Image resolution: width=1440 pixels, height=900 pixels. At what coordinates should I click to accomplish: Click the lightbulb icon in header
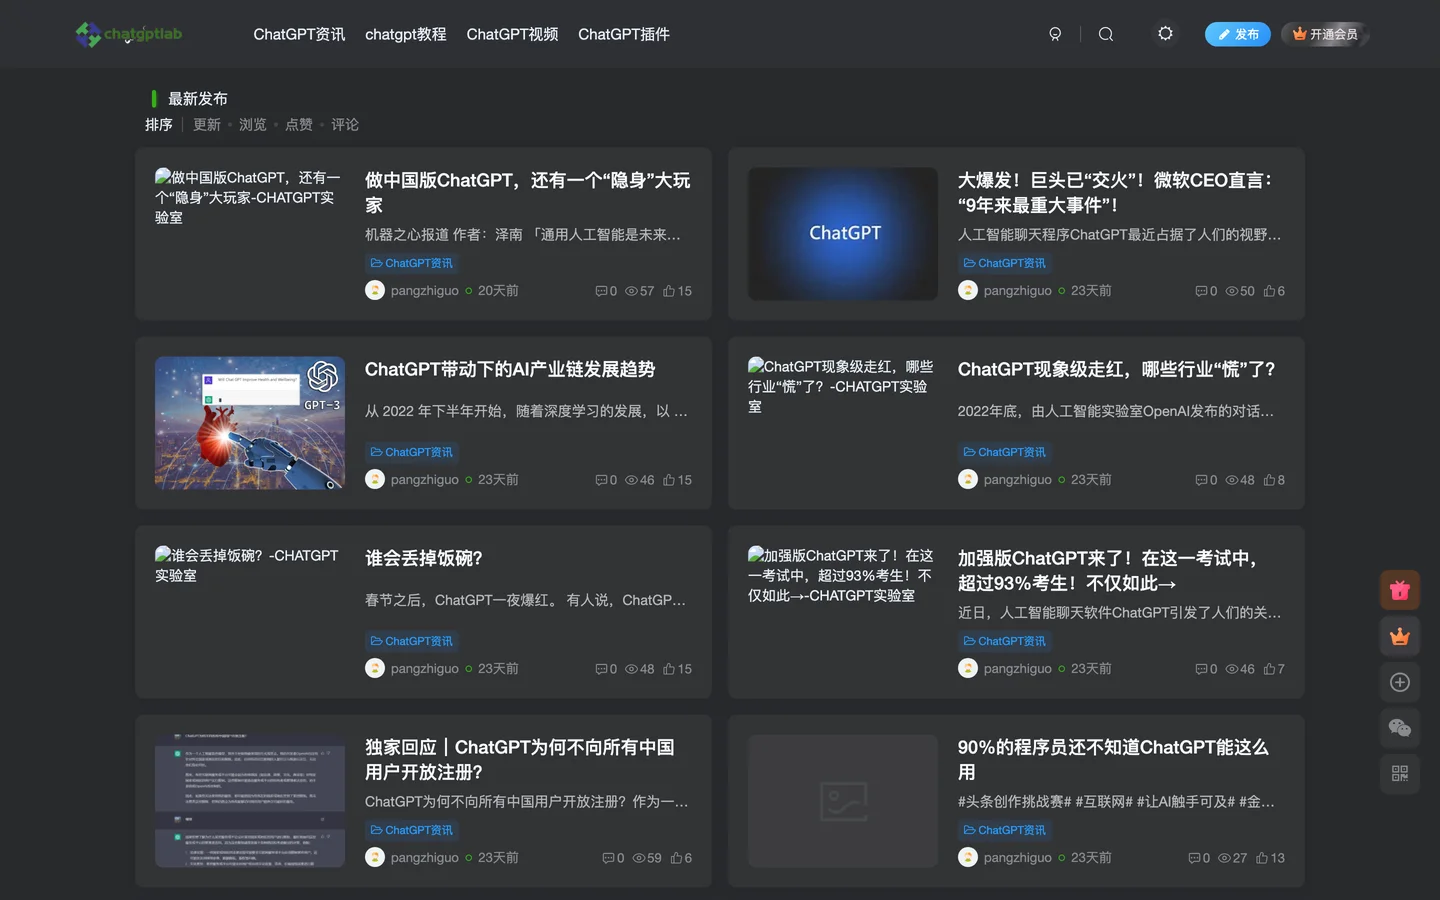tap(1055, 34)
